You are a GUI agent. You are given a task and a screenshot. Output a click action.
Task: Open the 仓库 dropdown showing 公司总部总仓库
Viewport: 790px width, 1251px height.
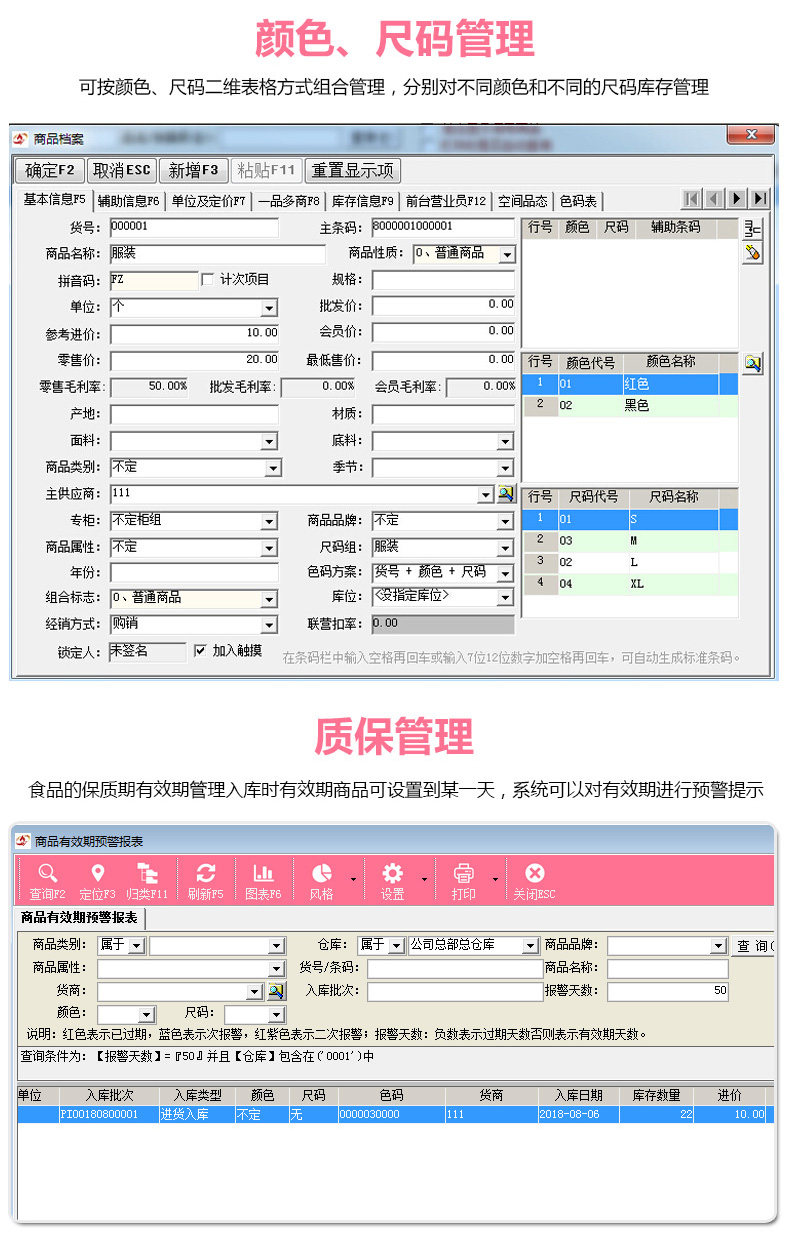[x=530, y=946]
